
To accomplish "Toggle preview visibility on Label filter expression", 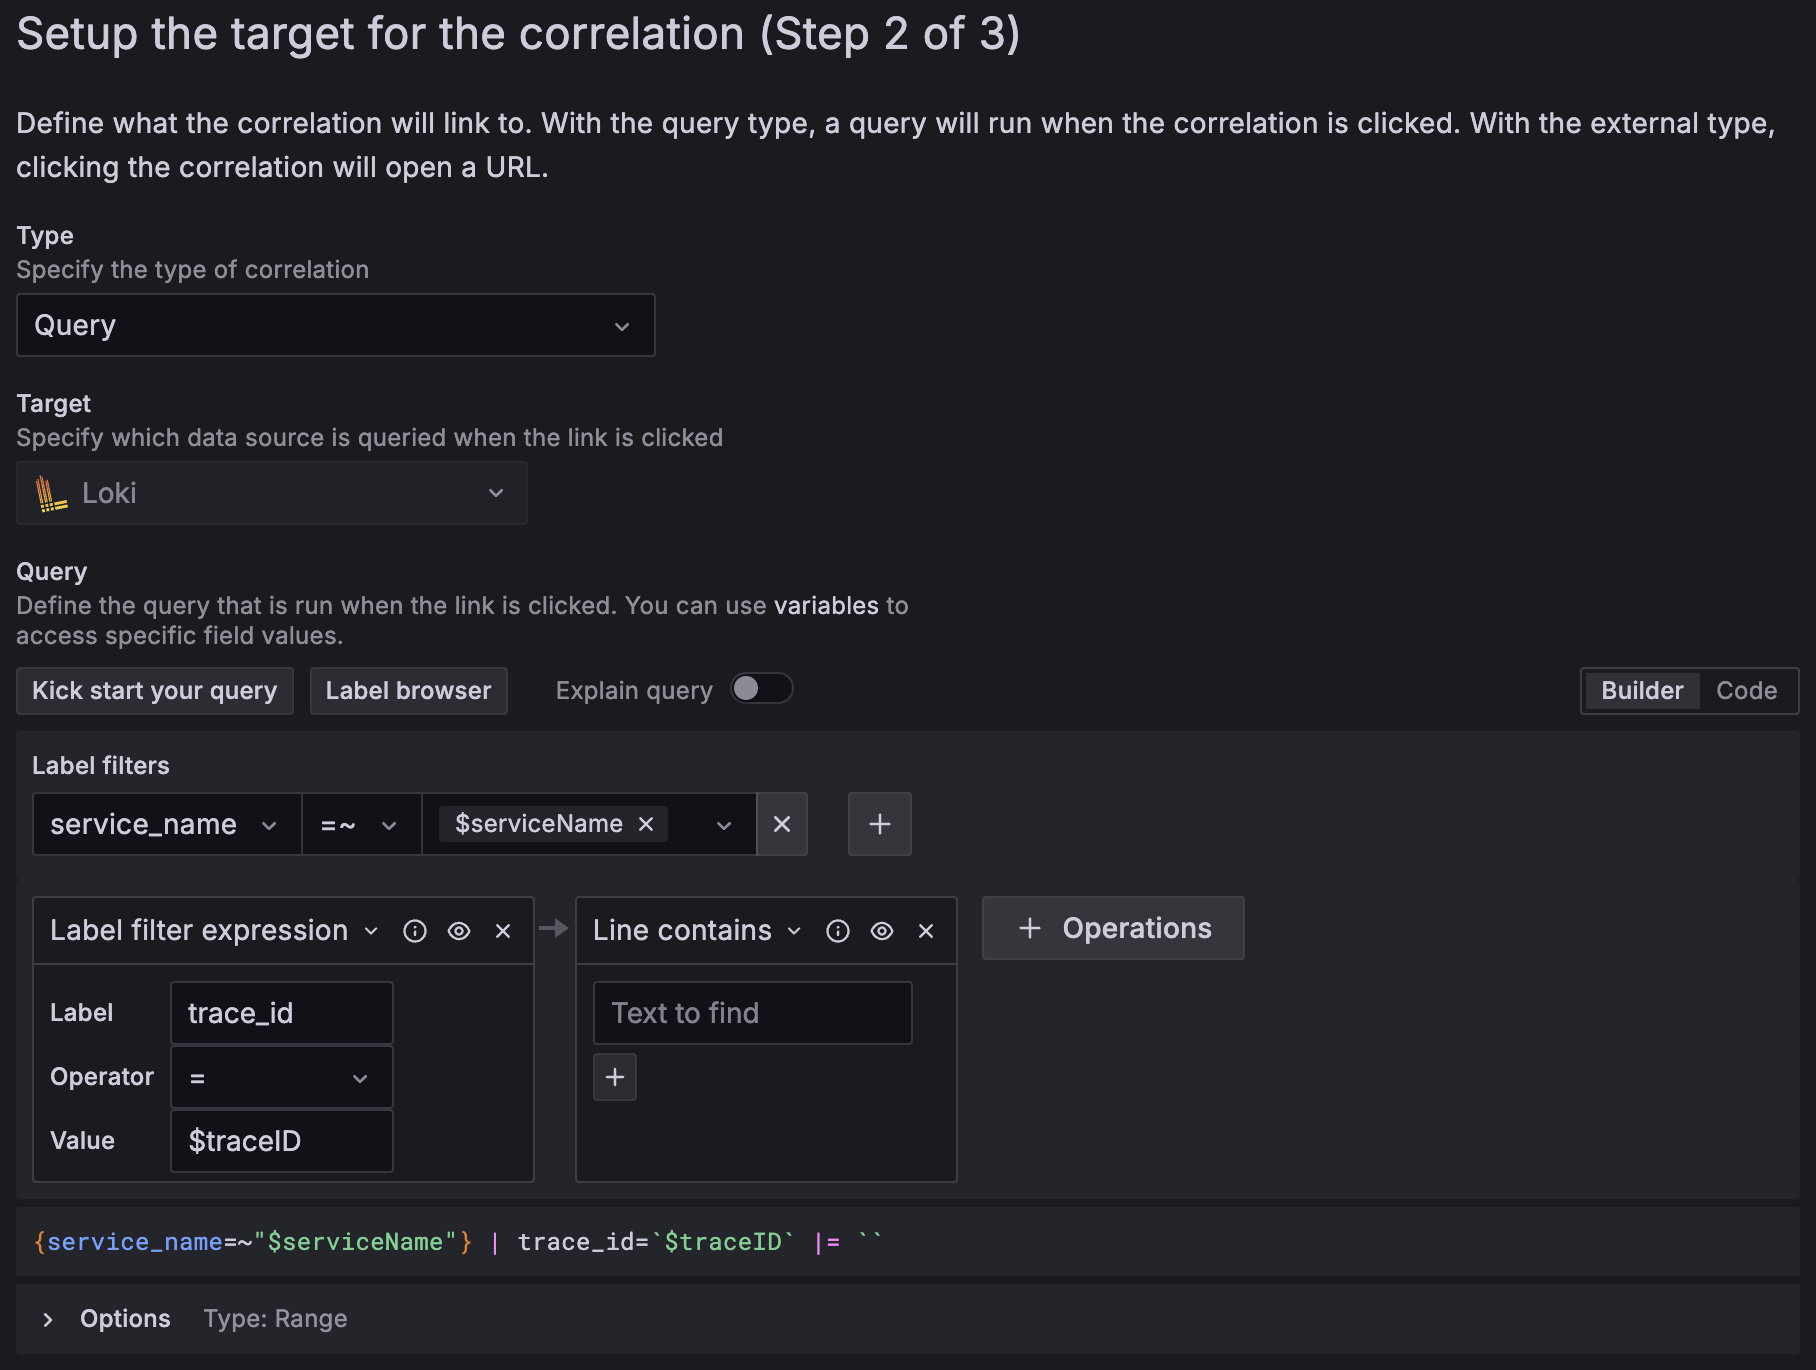I will pos(458,930).
